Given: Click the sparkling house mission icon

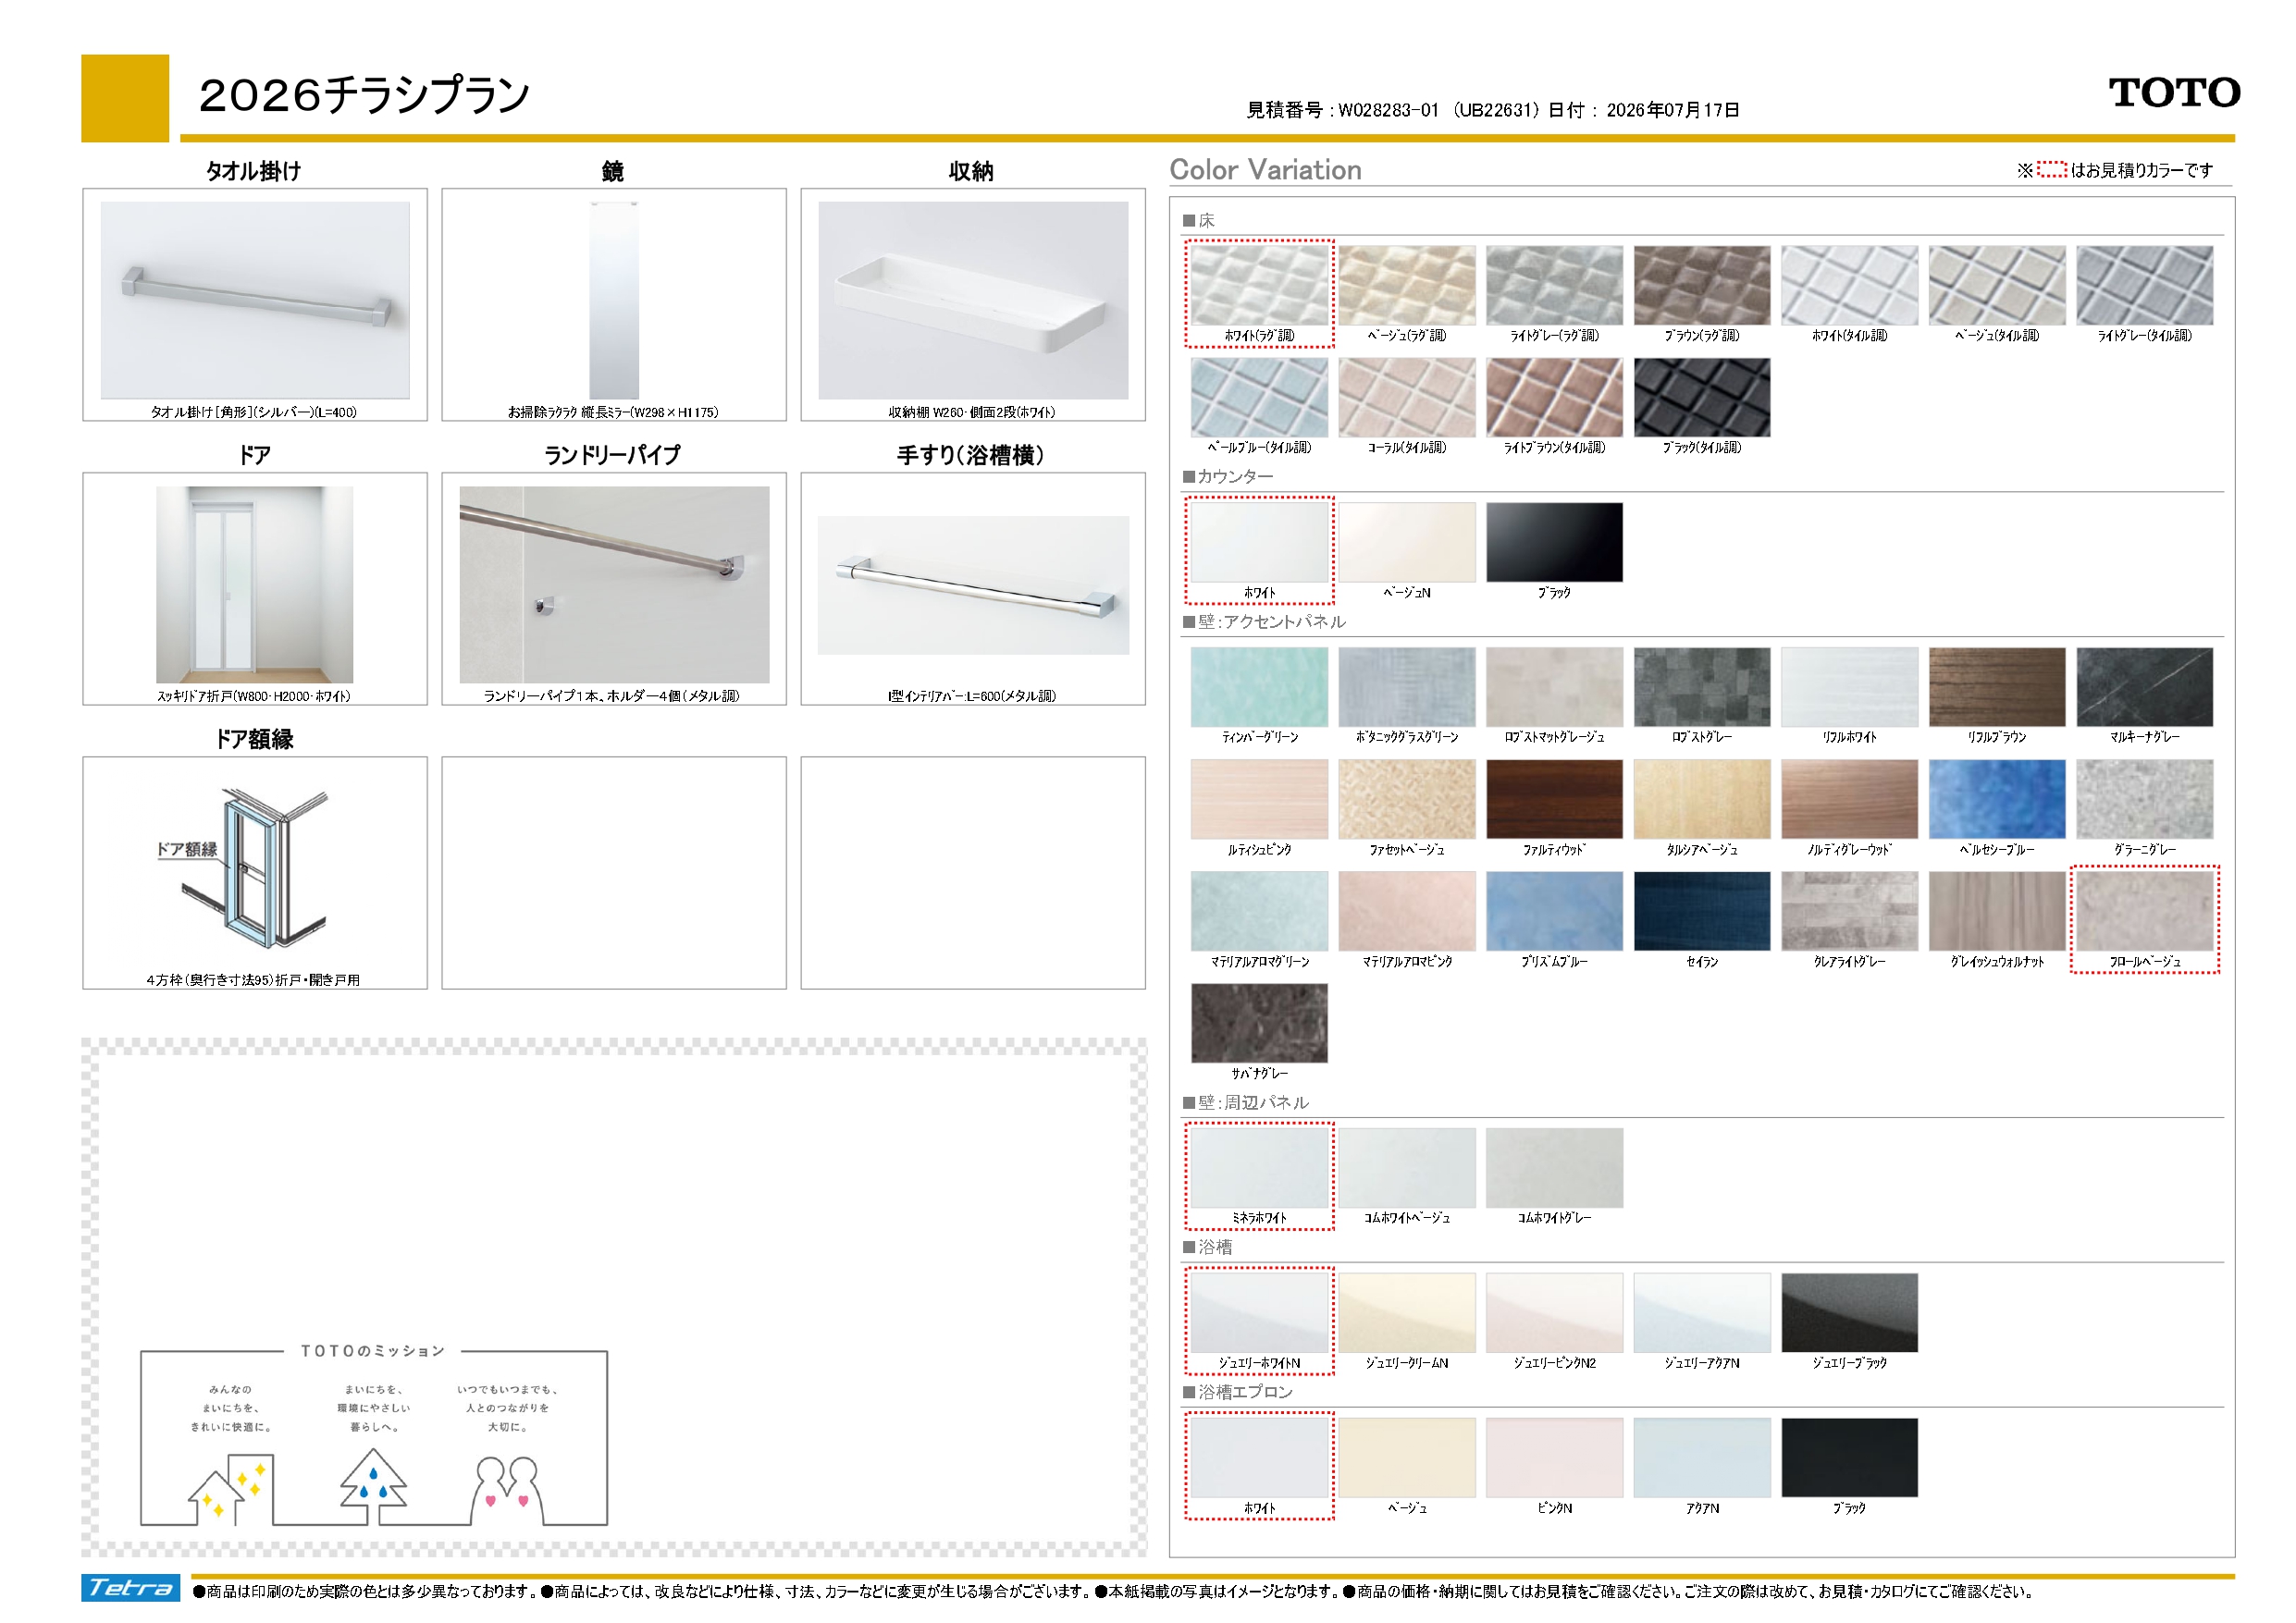Looking at the screenshot, I should point(230,1492).
